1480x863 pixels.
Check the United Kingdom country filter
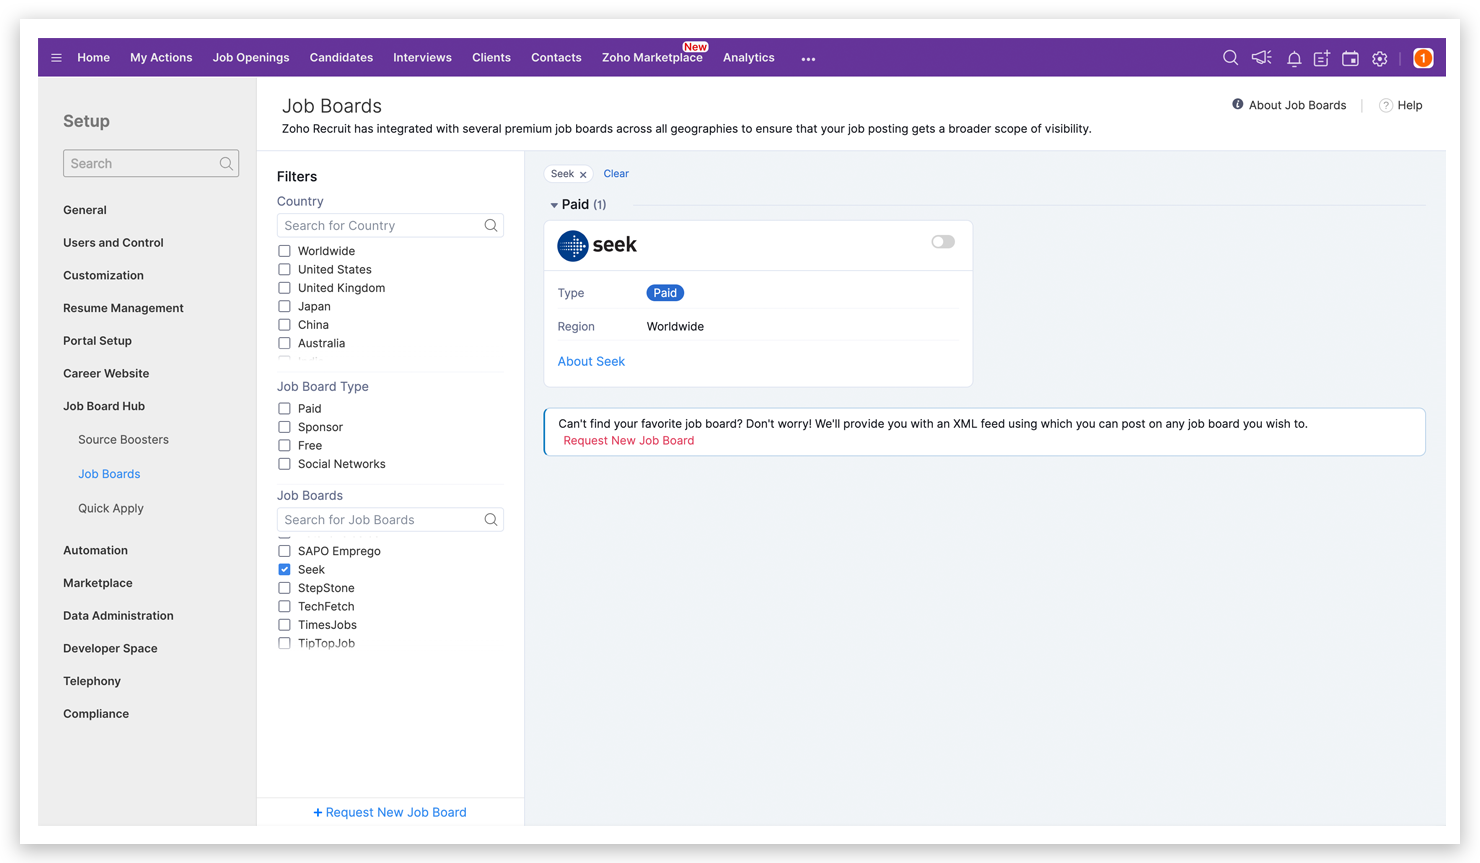coord(285,288)
